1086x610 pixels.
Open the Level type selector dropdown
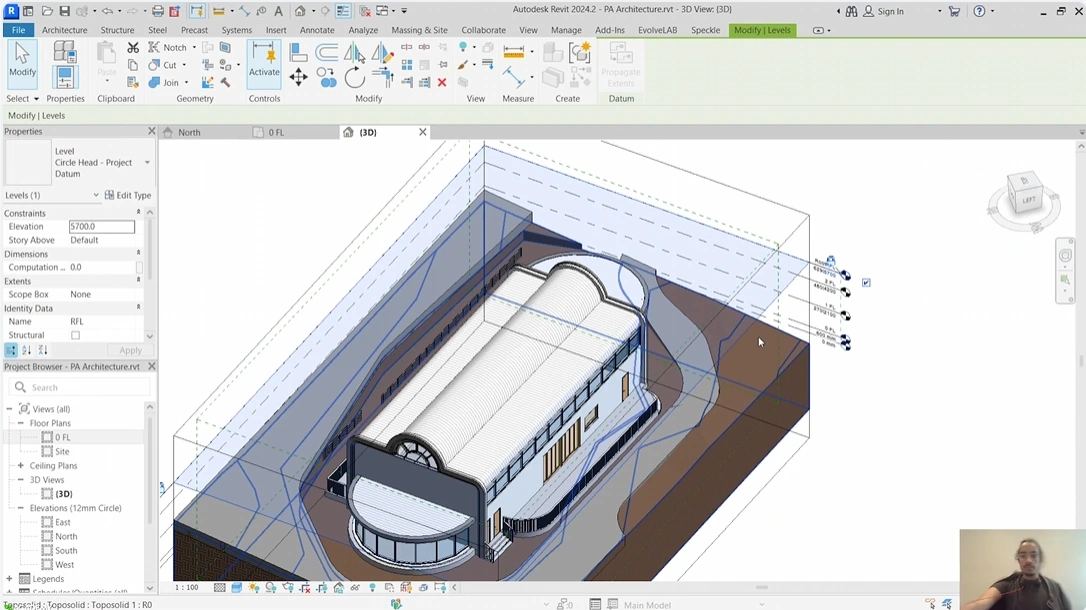pos(147,162)
